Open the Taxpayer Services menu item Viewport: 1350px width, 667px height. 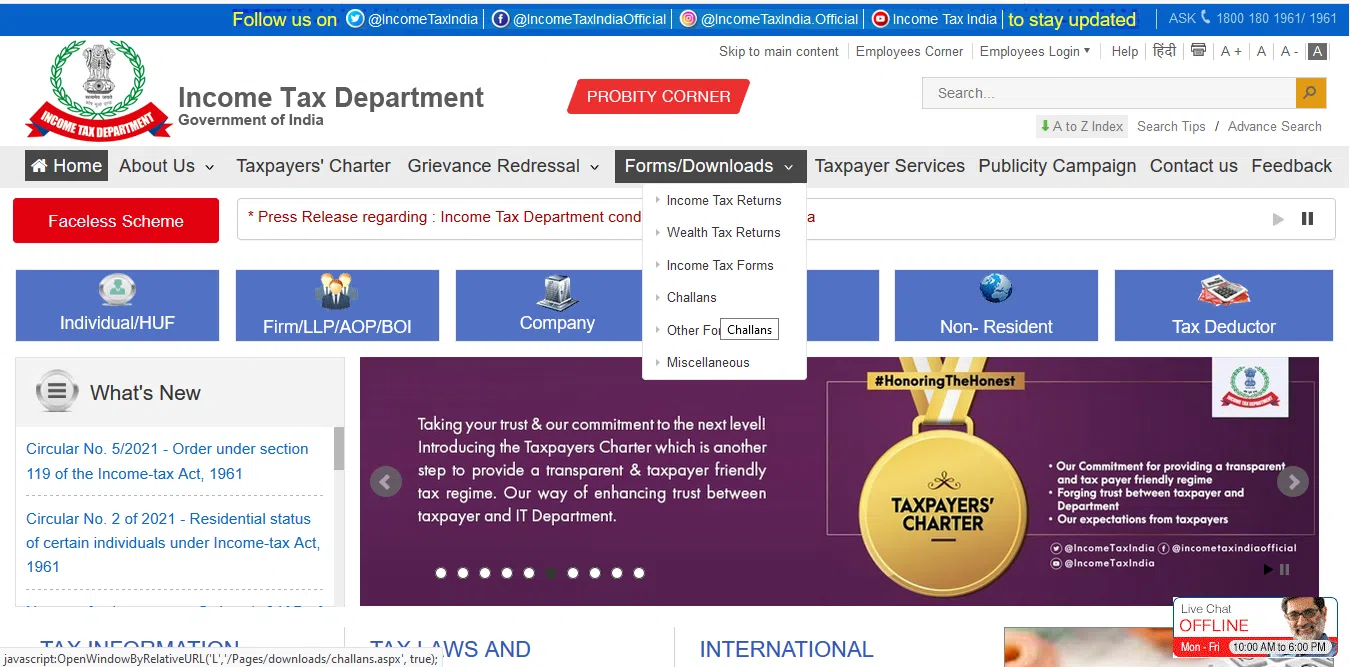pyautogui.click(x=889, y=165)
